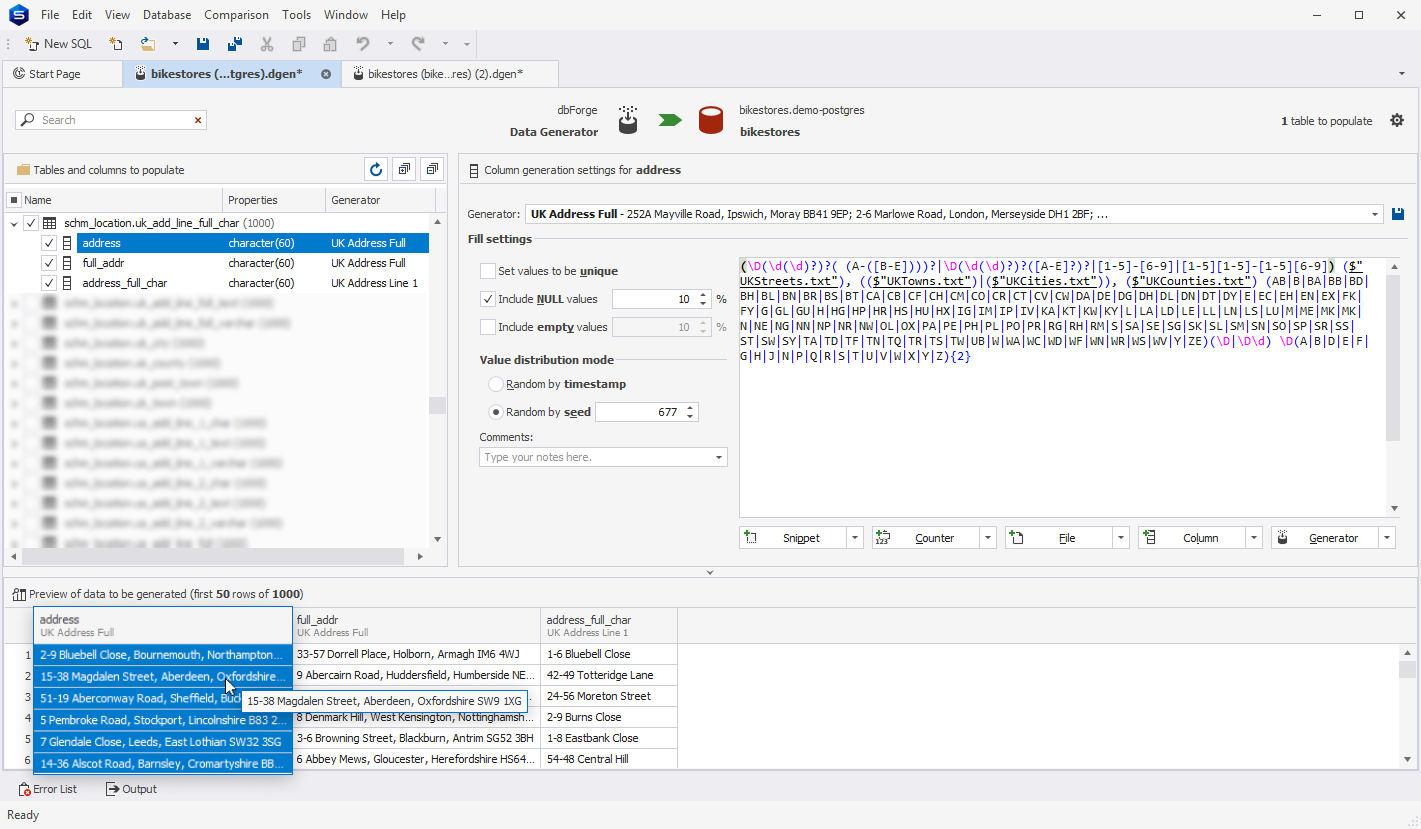
Task: Click the New SQL toolbar button
Action: click(x=58, y=44)
